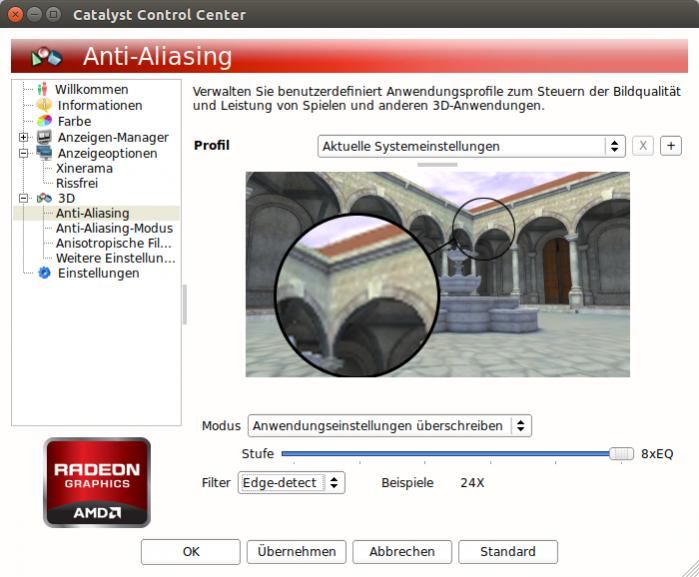Click the Radeon Graphics AMD logo
The height and width of the screenshot is (577, 699).
coord(97,482)
